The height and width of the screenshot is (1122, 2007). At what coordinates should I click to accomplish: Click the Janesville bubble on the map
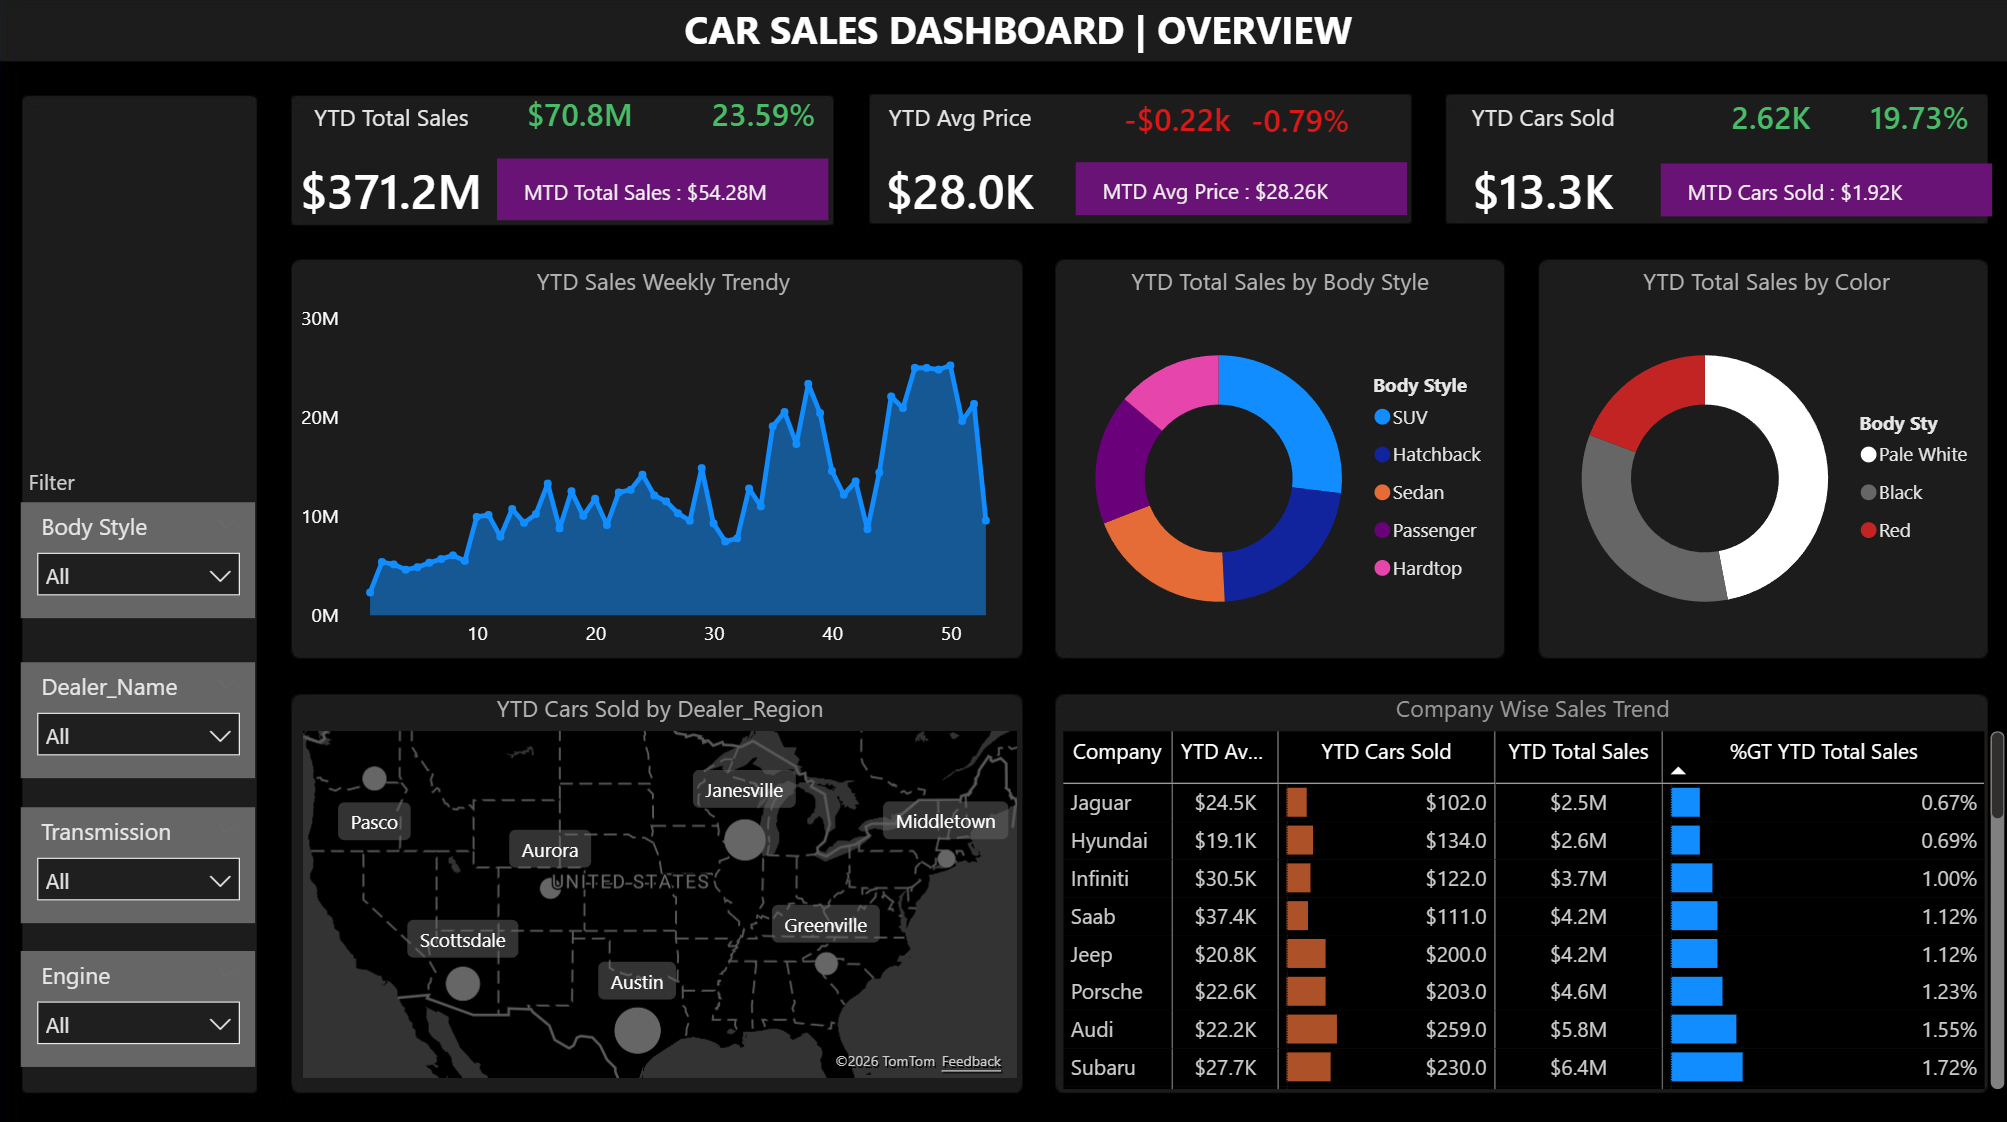[x=744, y=839]
